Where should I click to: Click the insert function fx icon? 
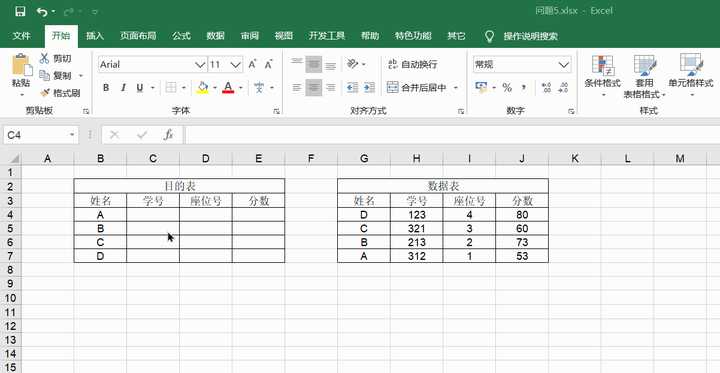(x=169, y=135)
